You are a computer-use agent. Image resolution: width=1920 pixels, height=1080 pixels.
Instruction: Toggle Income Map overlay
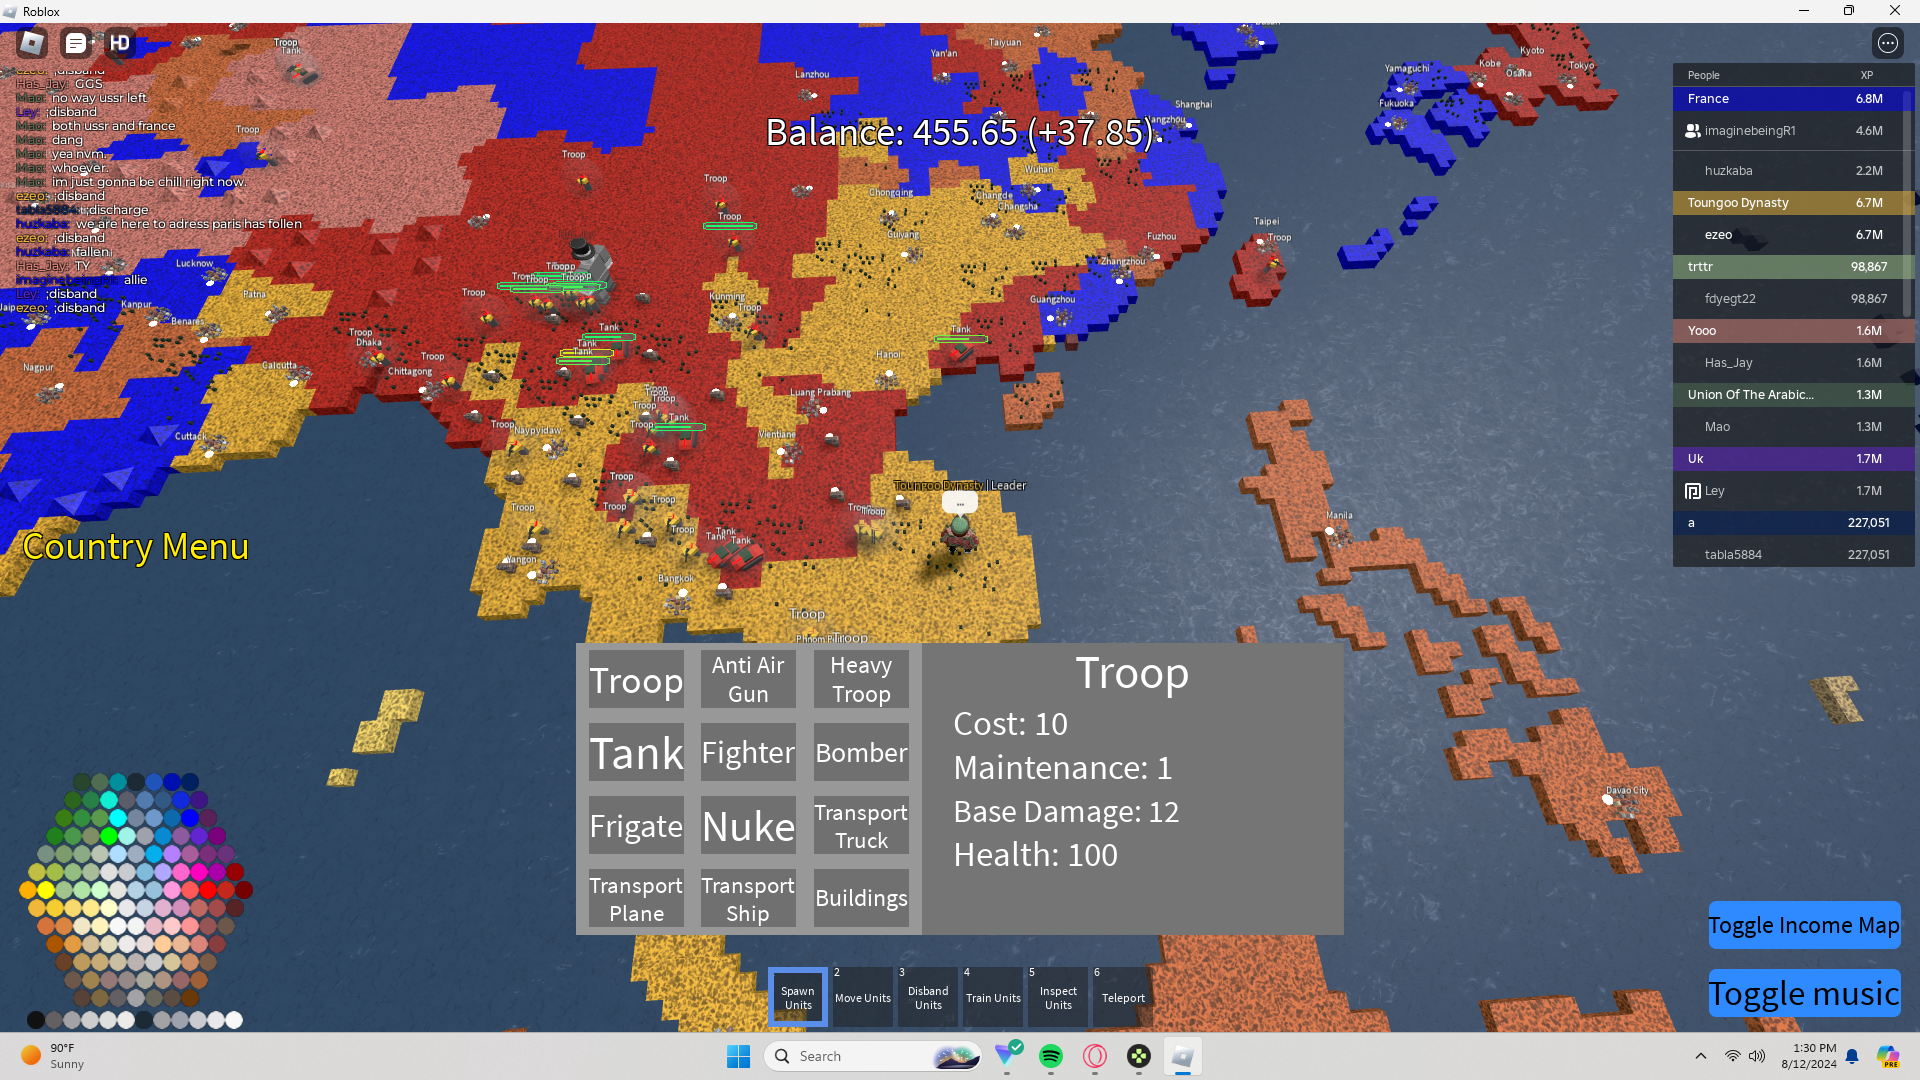[1803, 926]
